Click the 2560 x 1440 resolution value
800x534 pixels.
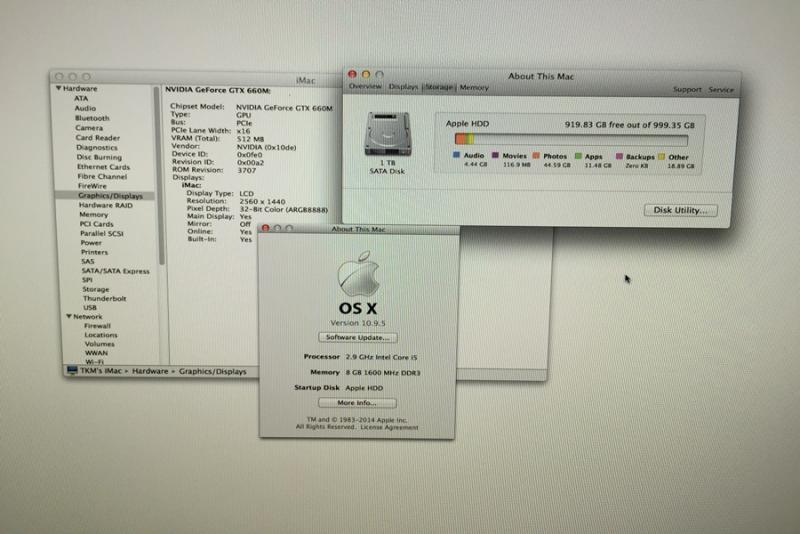[x=262, y=201]
